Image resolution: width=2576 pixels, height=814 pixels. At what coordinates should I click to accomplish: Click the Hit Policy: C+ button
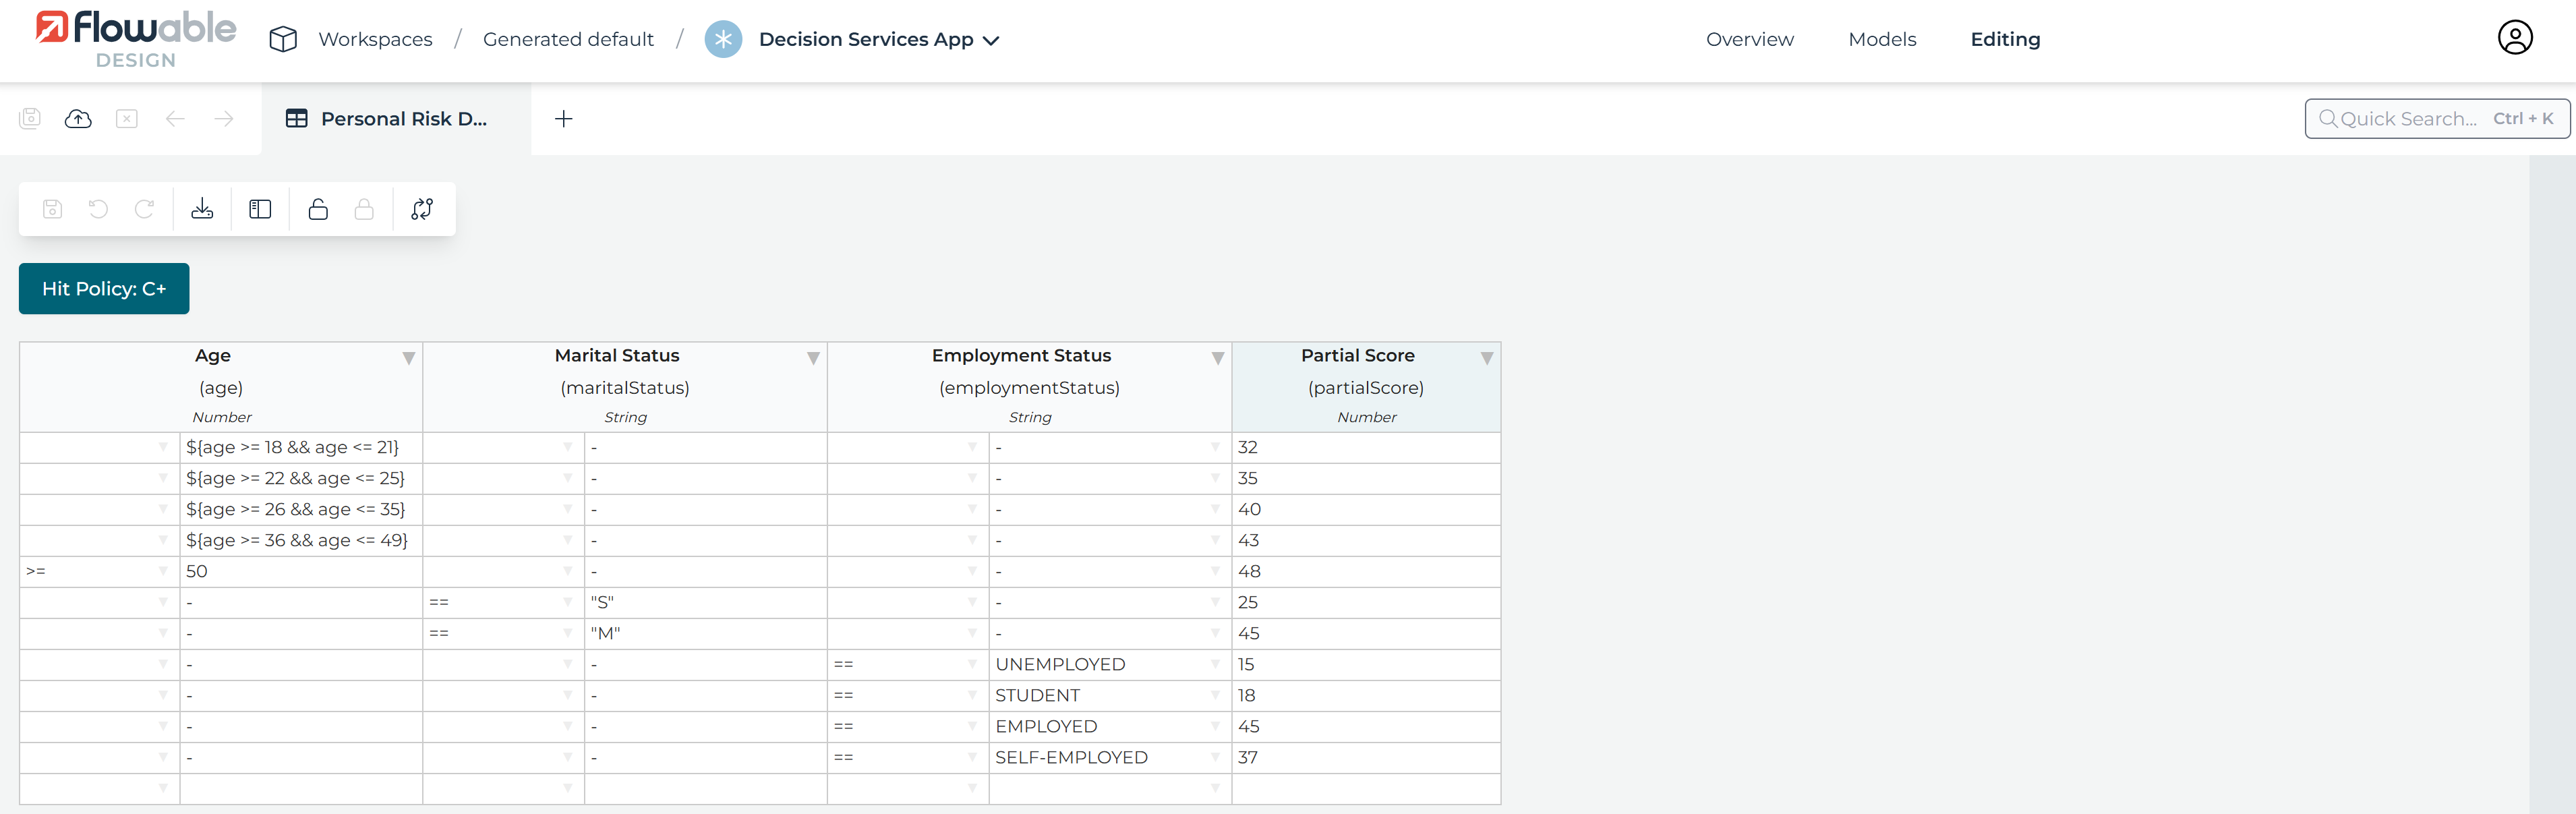[104, 289]
